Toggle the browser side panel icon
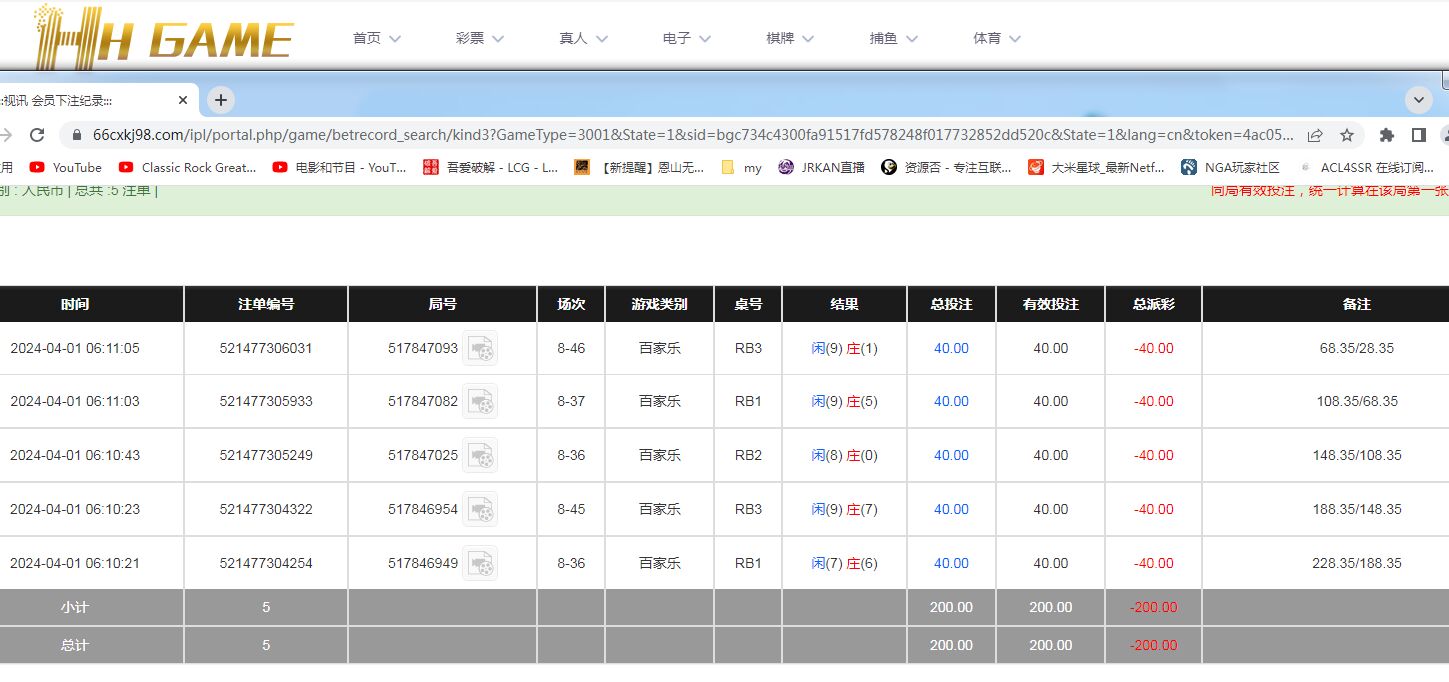This screenshot has height=682, width=1449. coord(1418,135)
